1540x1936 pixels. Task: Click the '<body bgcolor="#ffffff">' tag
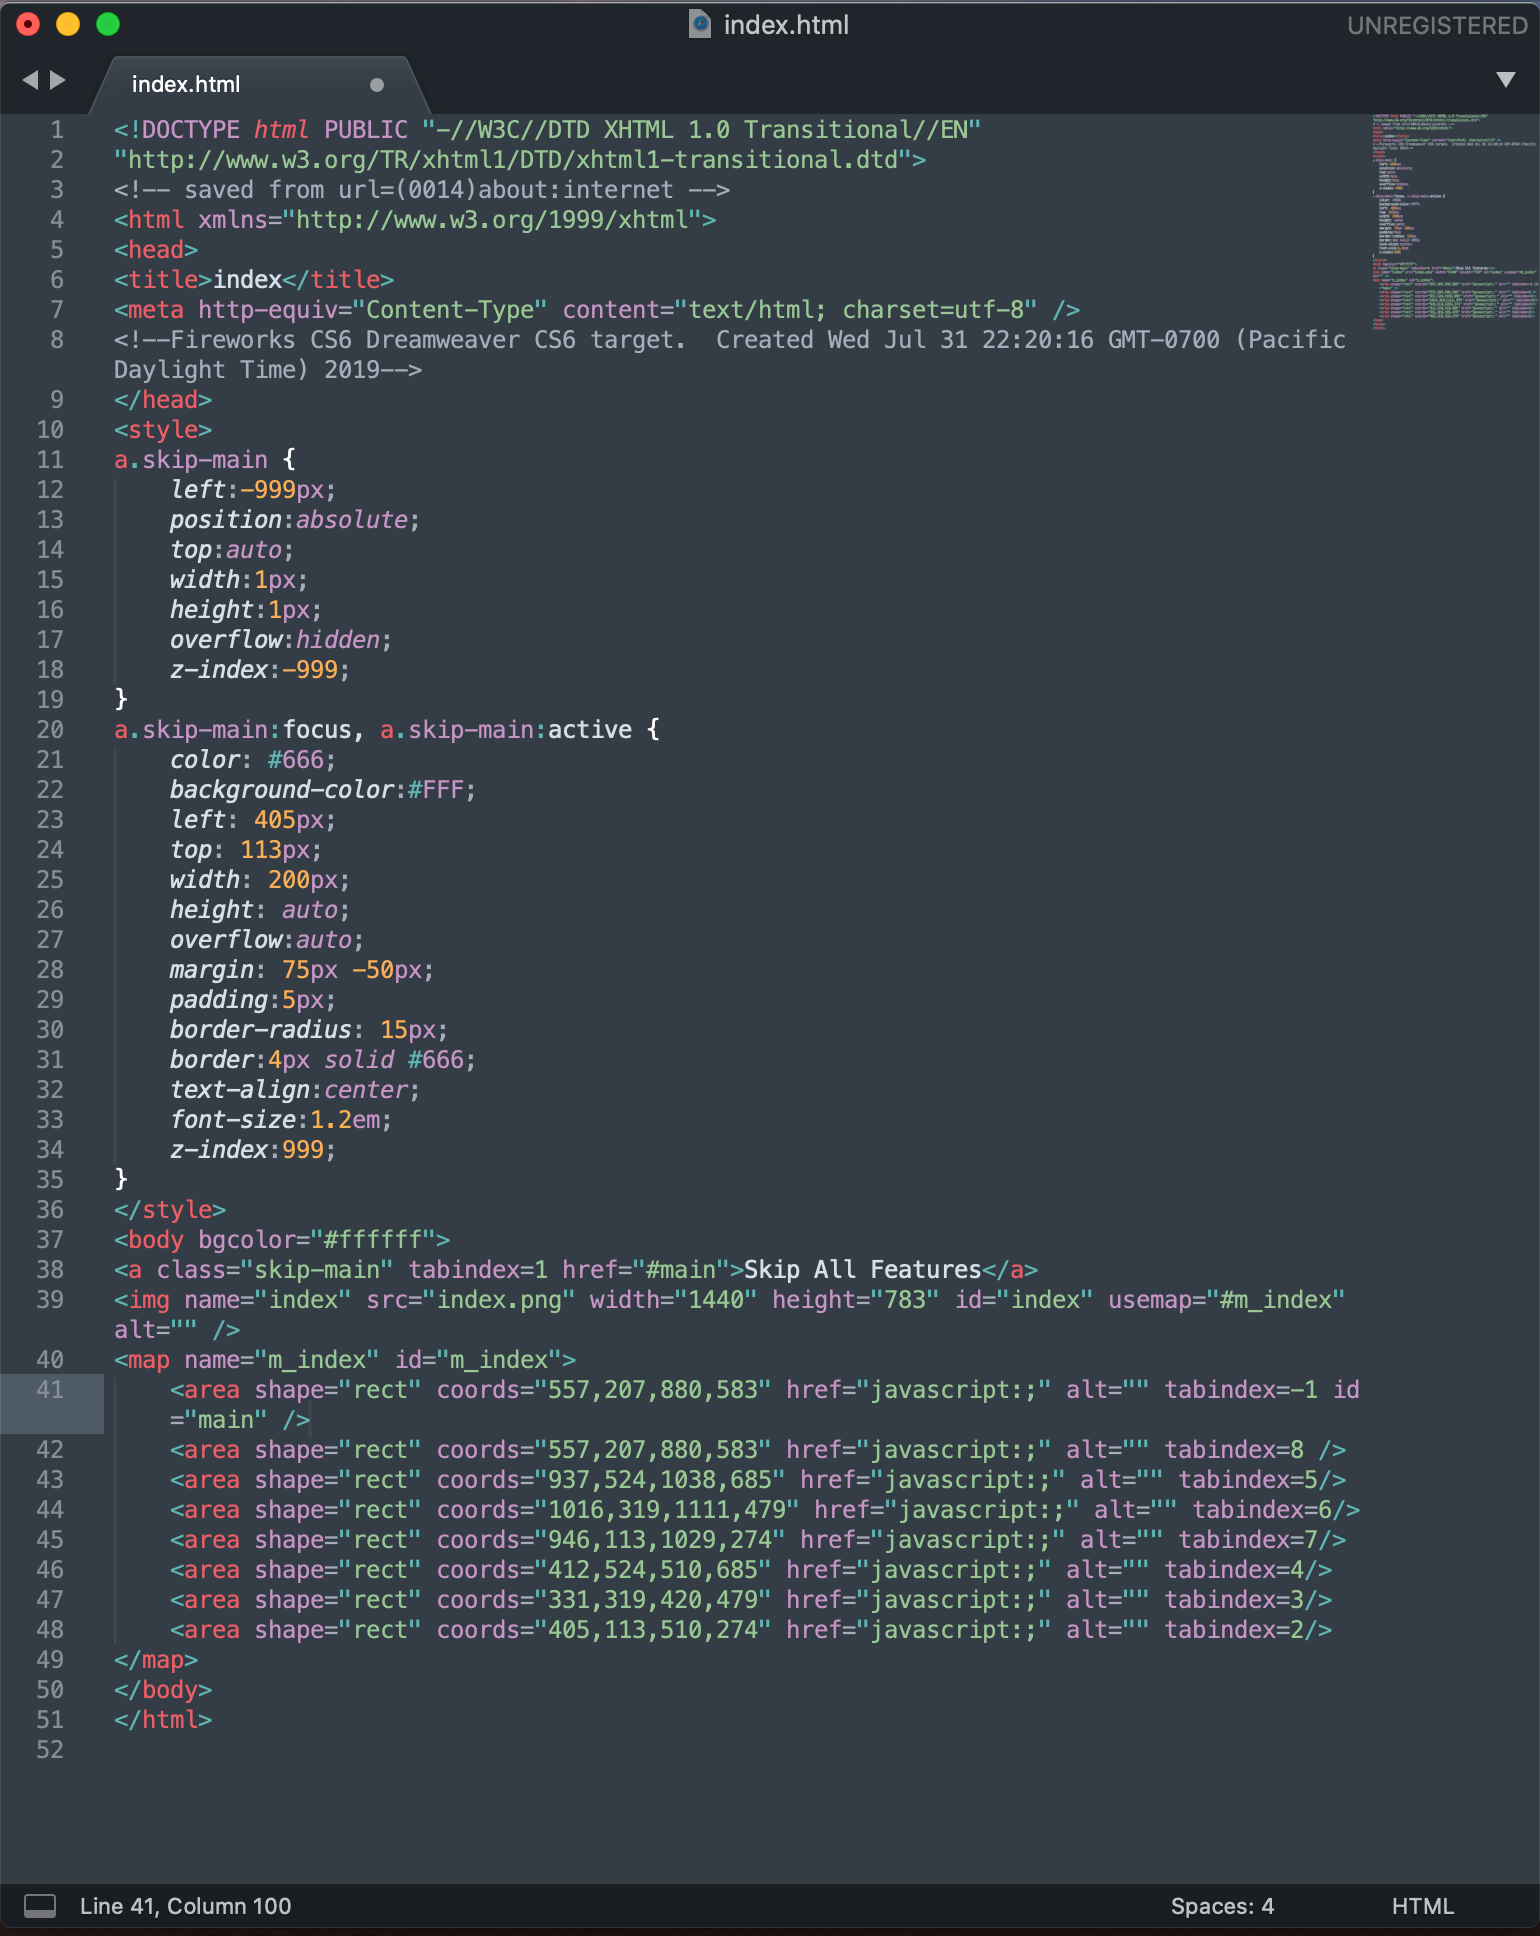coord(282,1240)
